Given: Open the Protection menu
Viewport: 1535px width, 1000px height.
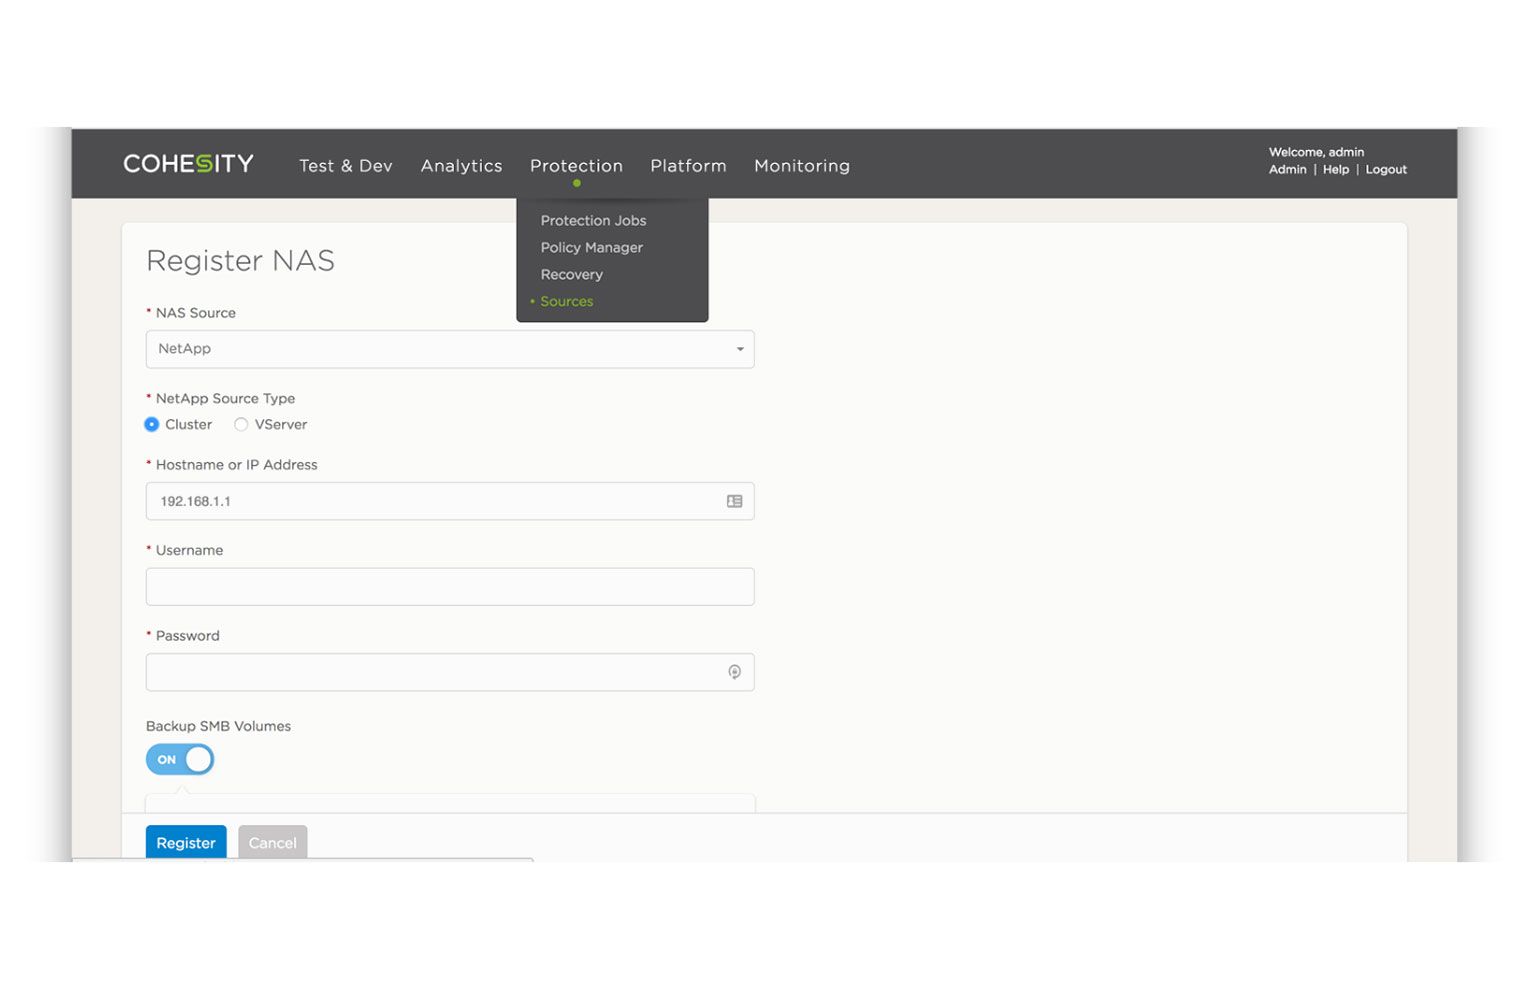Looking at the screenshot, I should click(576, 166).
